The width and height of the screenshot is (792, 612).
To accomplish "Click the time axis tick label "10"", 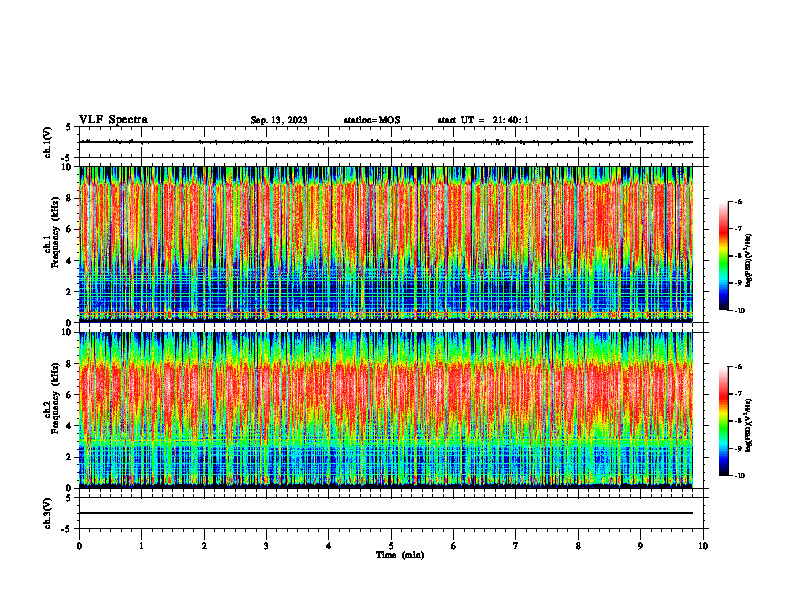I will pos(703,546).
